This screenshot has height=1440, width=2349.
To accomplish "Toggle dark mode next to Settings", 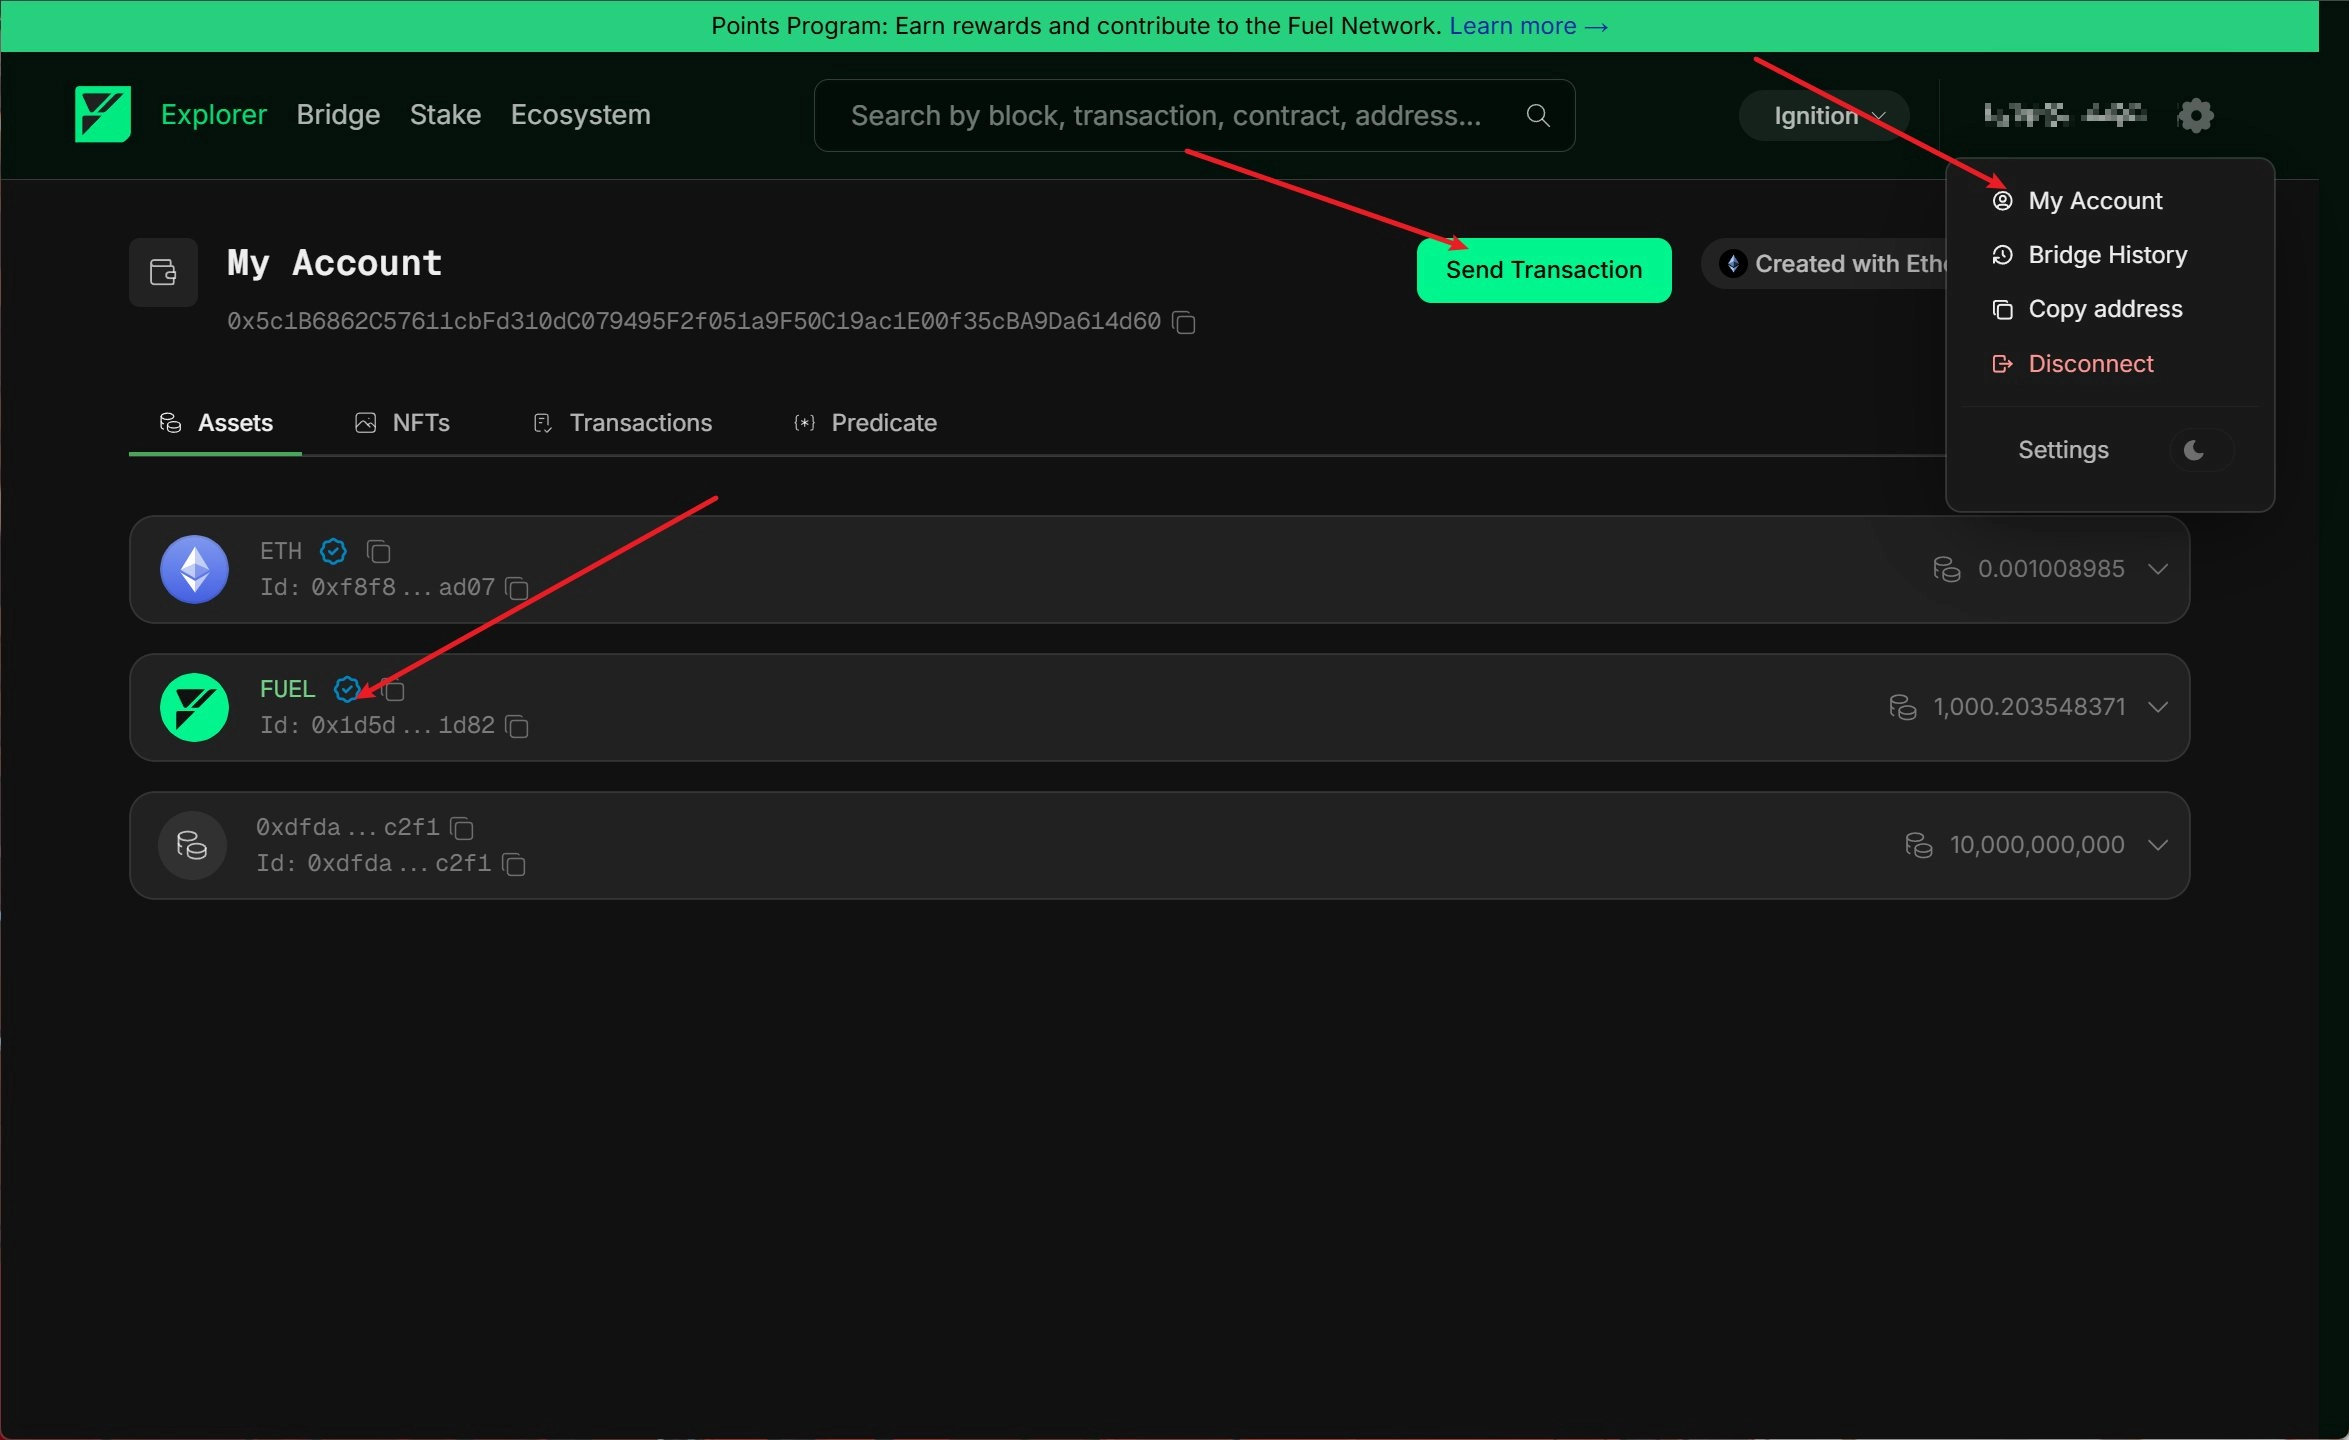I will 2196,450.
